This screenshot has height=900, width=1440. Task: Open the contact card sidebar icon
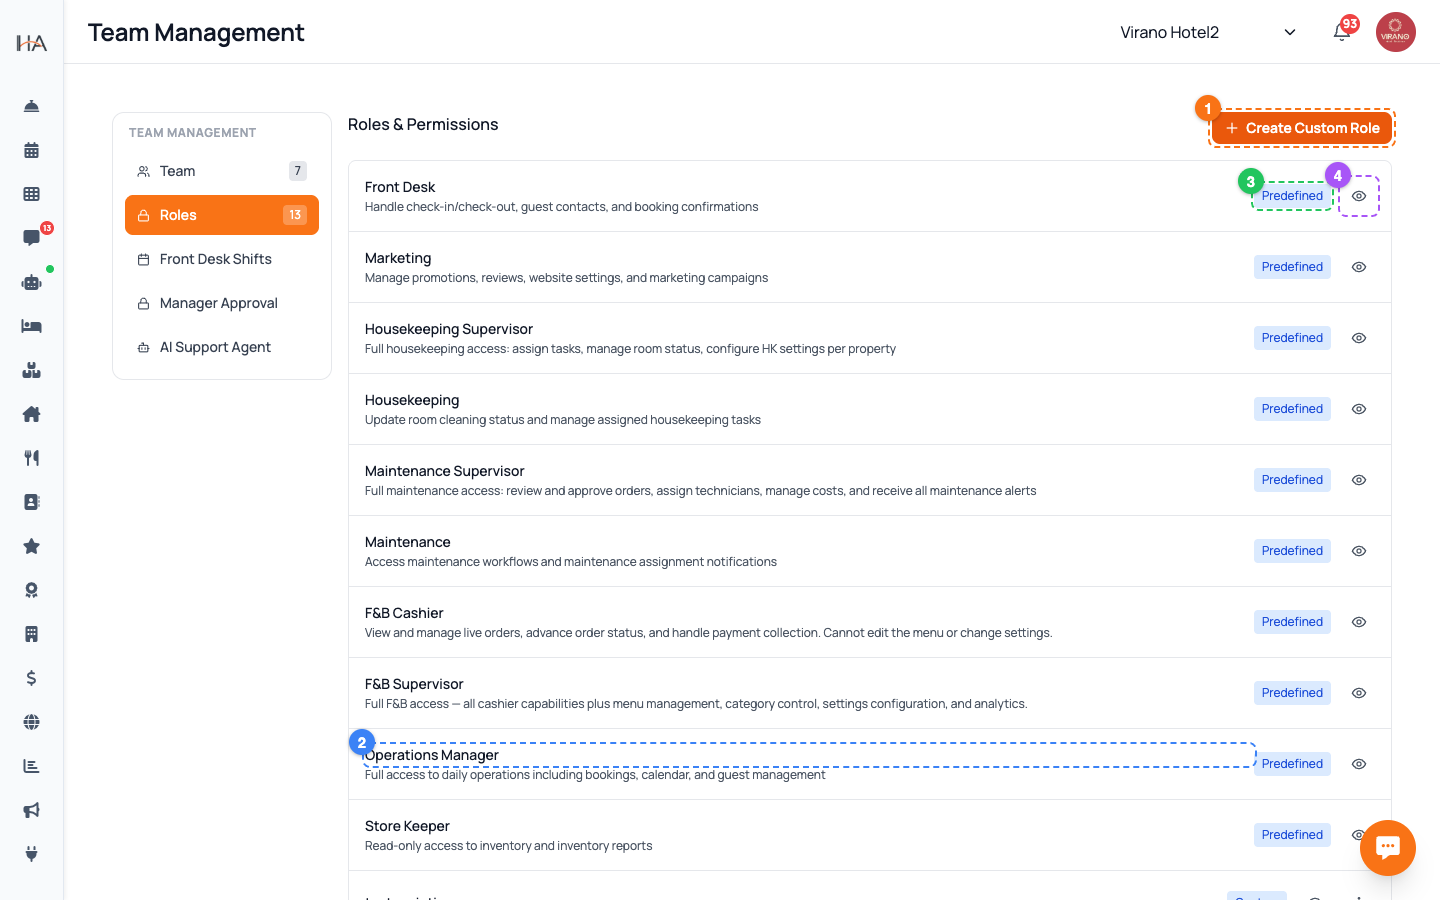click(x=31, y=502)
